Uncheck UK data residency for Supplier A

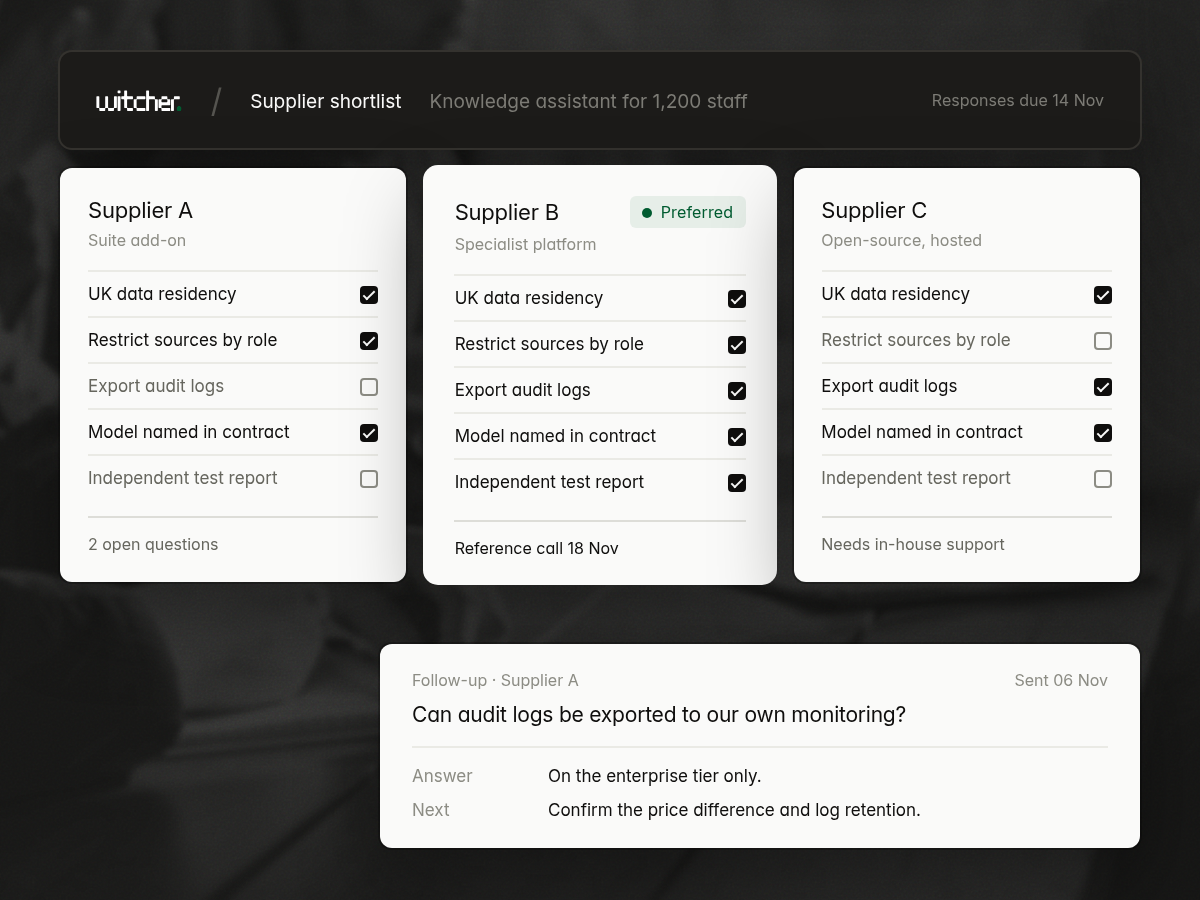coord(369,295)
